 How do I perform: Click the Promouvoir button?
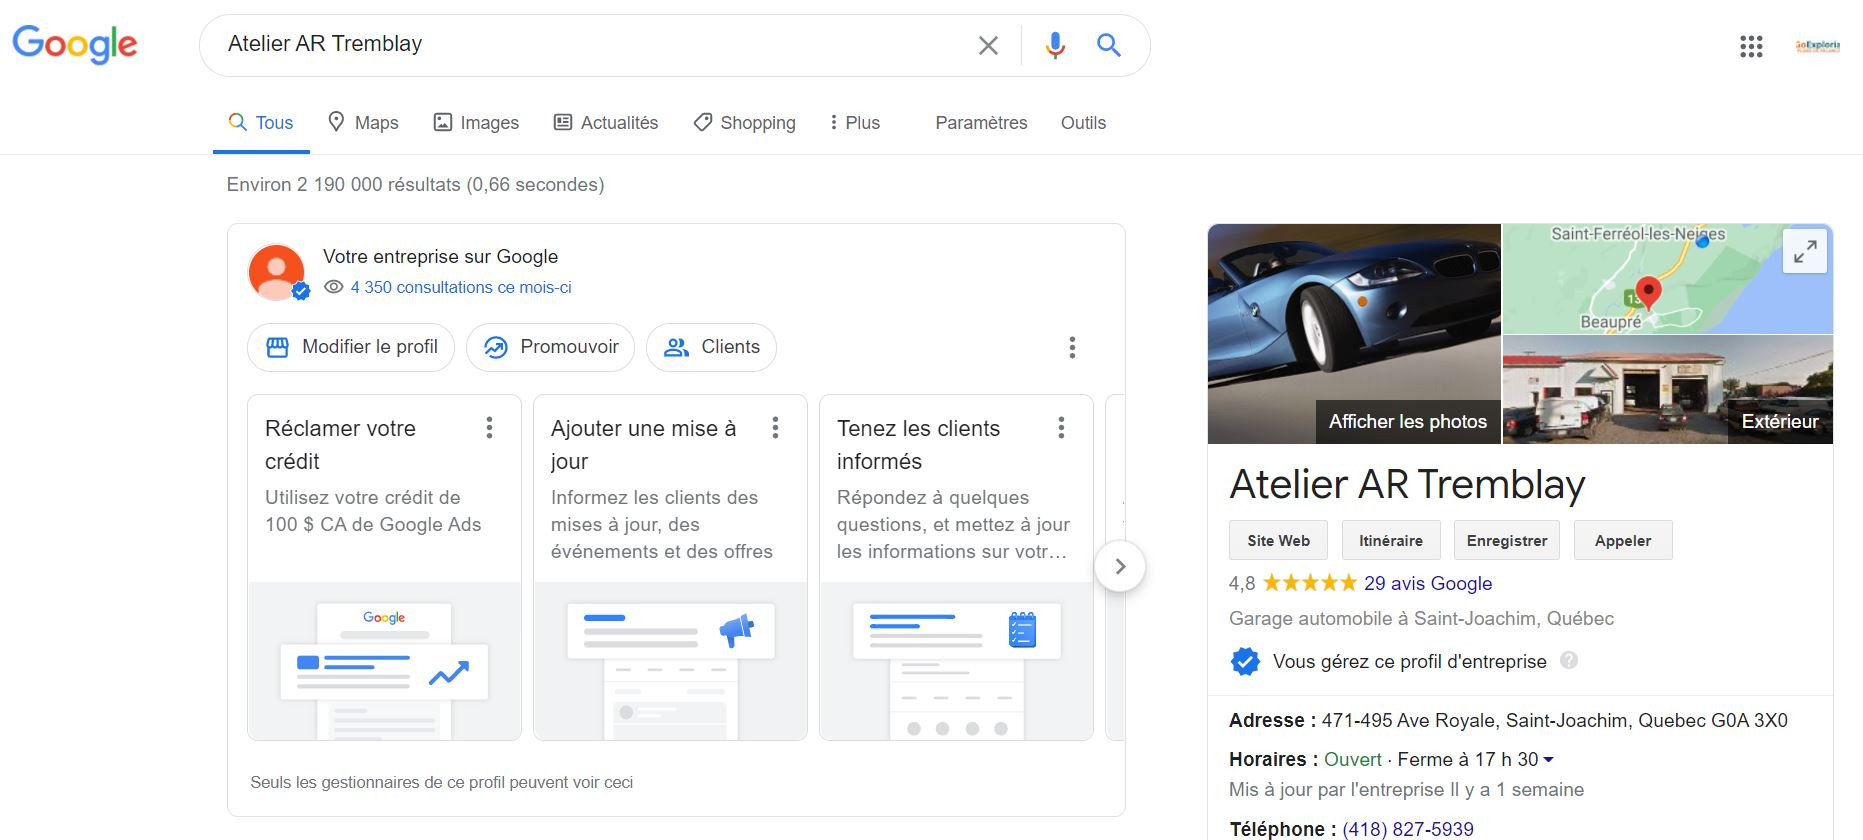(550, 347)
